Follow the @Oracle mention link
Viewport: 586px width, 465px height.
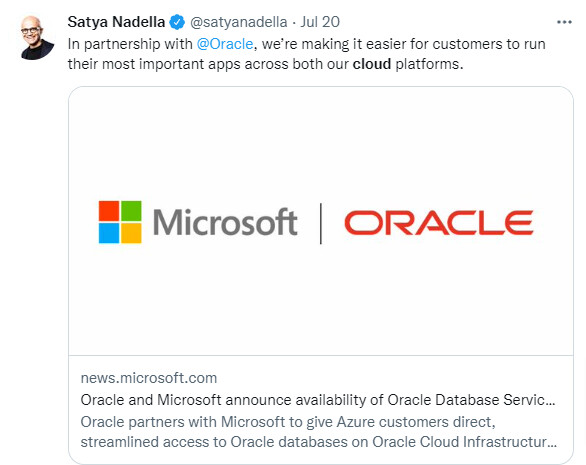pyautogui.click(x=225, y=44)
